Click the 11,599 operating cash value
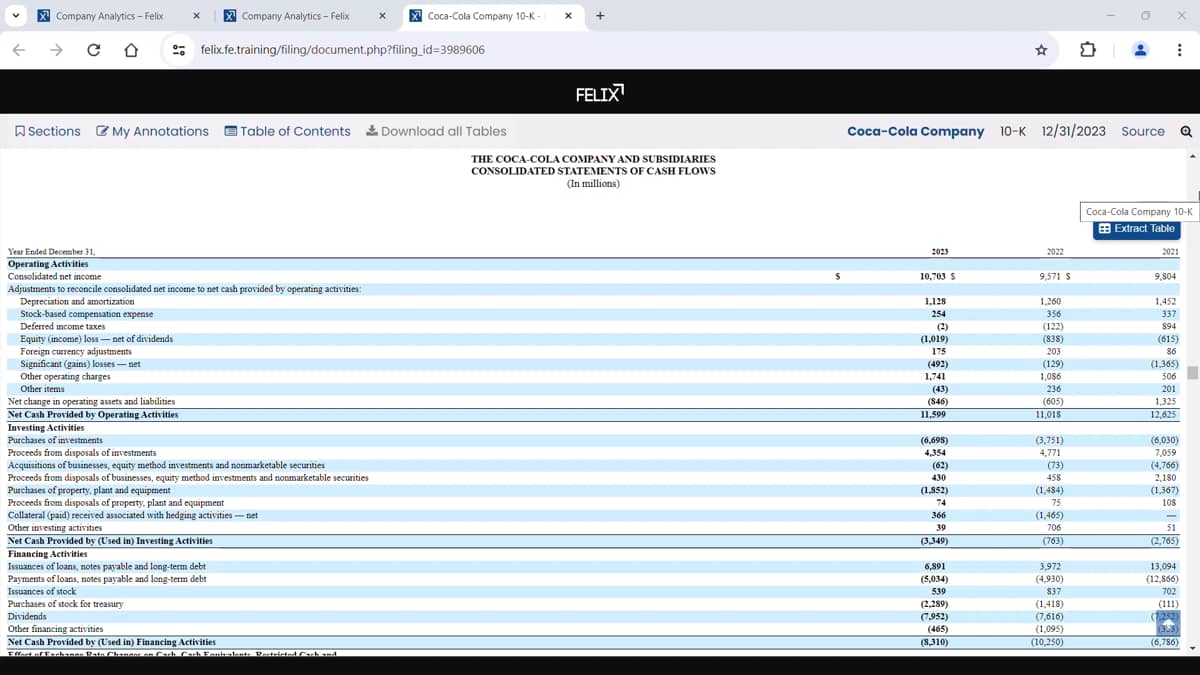 pos(934,414)
